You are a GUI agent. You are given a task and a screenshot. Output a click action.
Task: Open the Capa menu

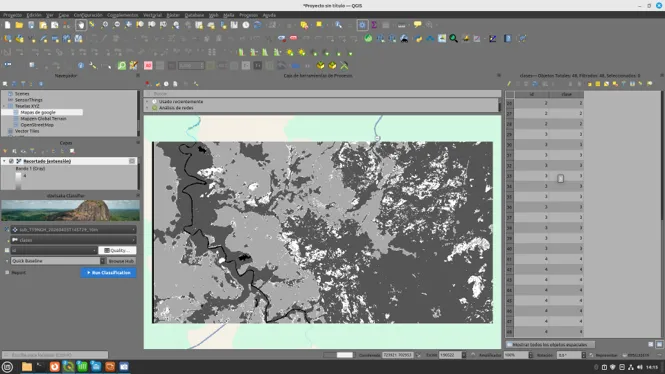tap(64, 15)
